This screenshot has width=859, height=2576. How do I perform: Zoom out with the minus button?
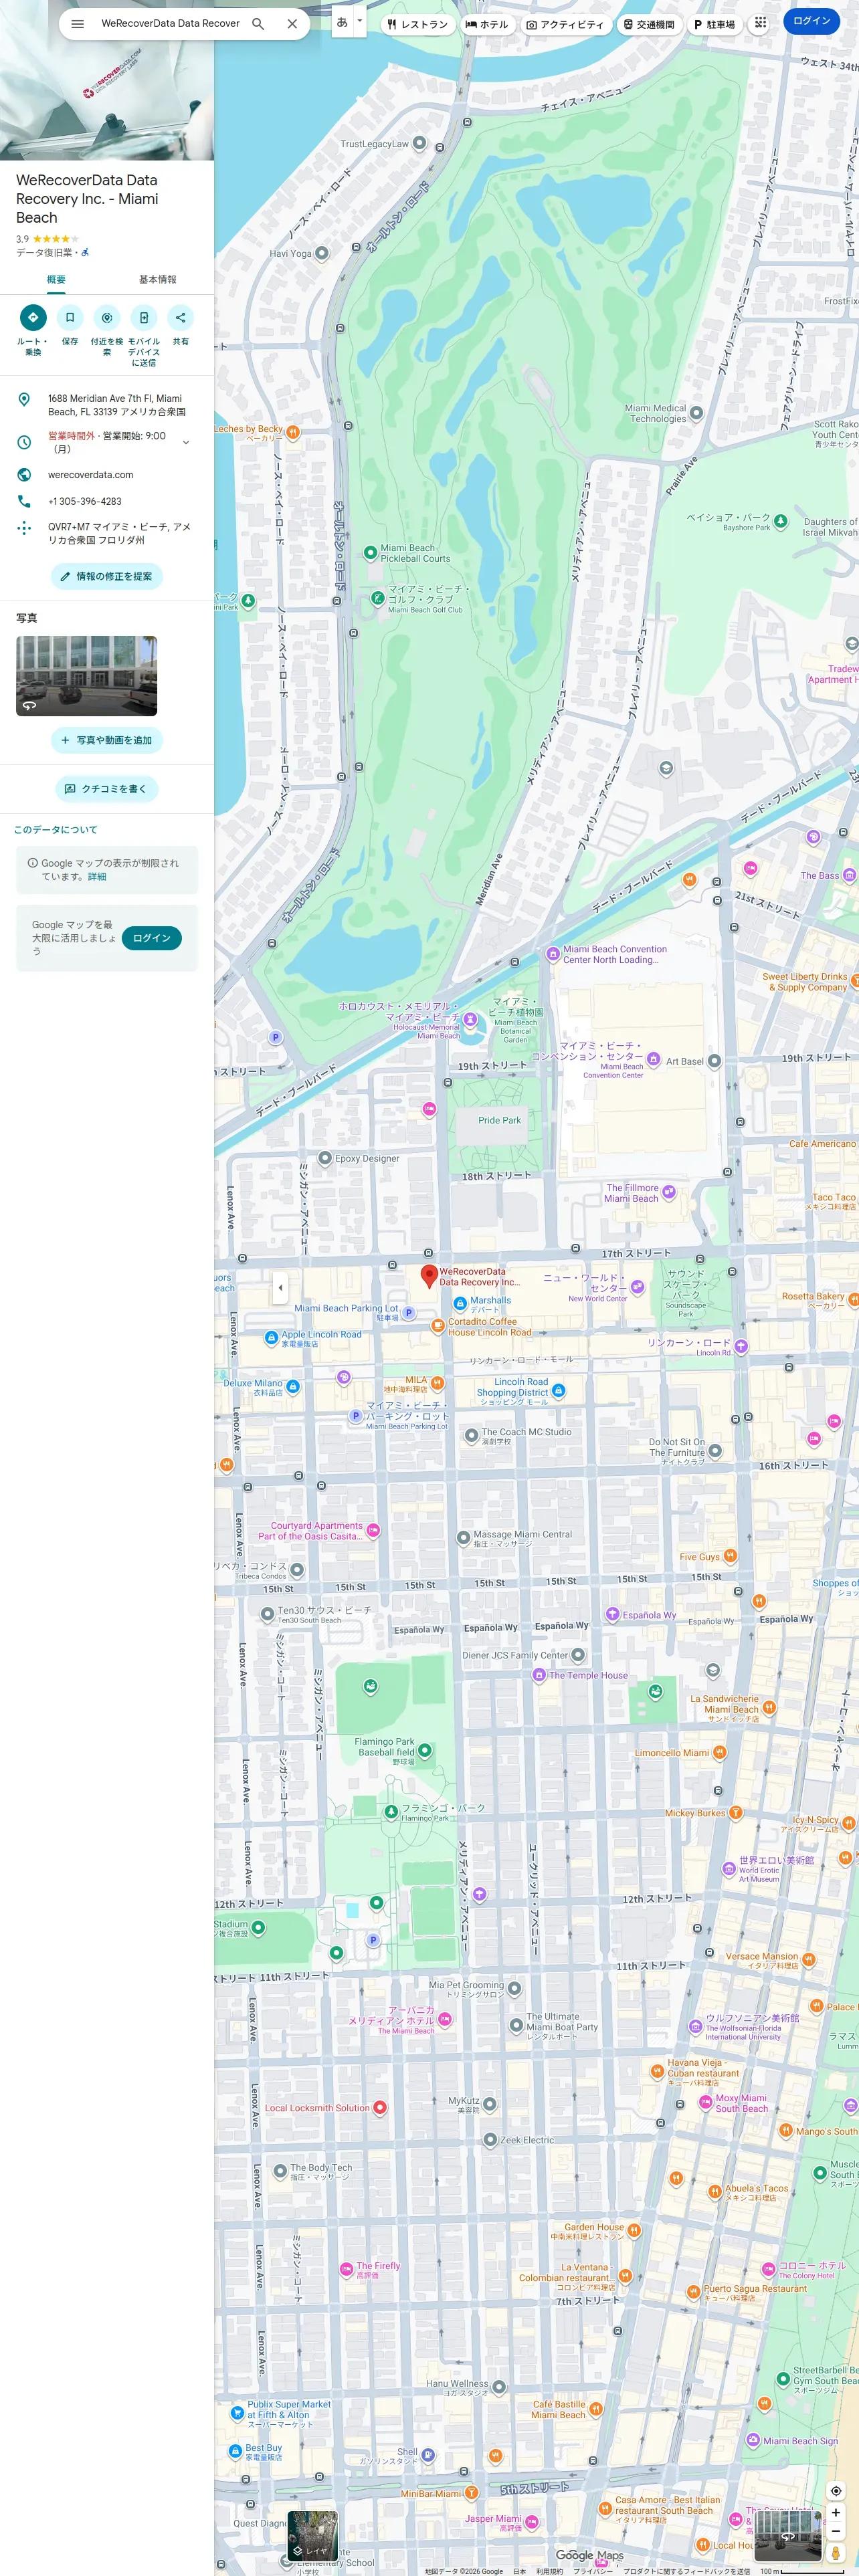click(836, 2531)
